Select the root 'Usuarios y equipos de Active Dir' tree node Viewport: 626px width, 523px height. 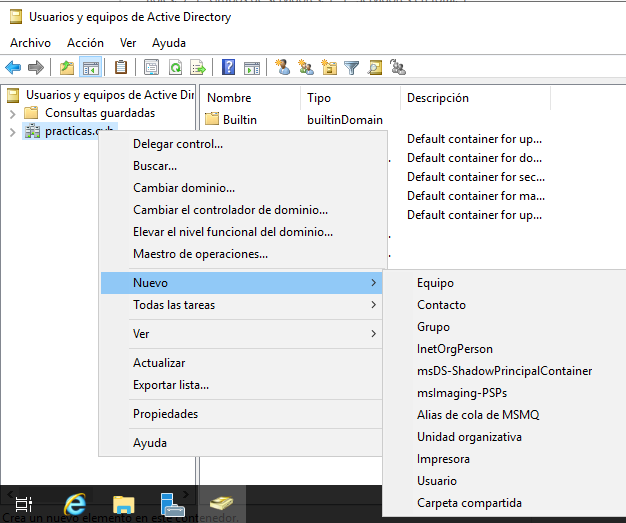pyautogui.click(x=110, y=95)
